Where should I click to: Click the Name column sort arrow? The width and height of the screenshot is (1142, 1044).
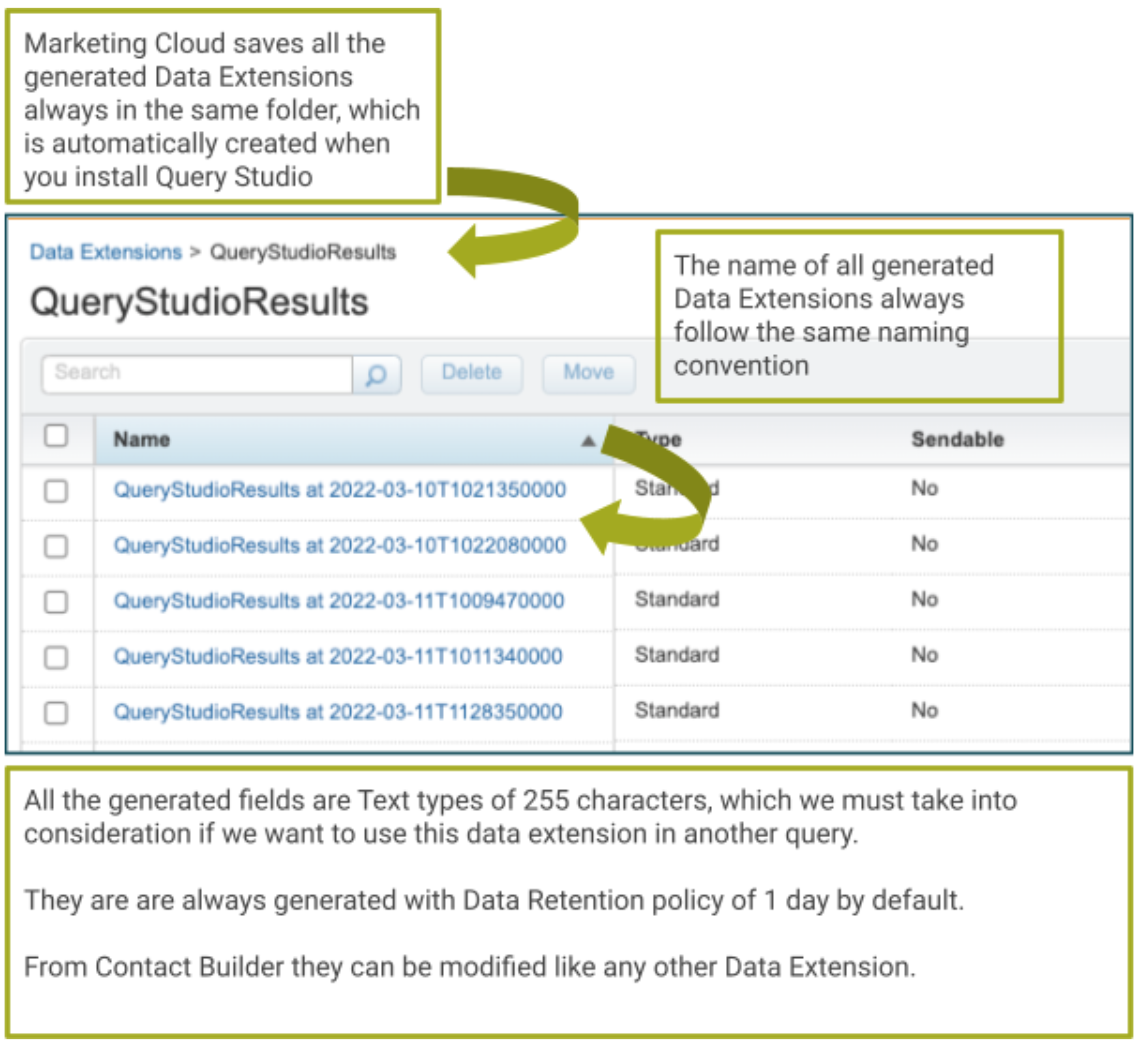pos(588,441)
